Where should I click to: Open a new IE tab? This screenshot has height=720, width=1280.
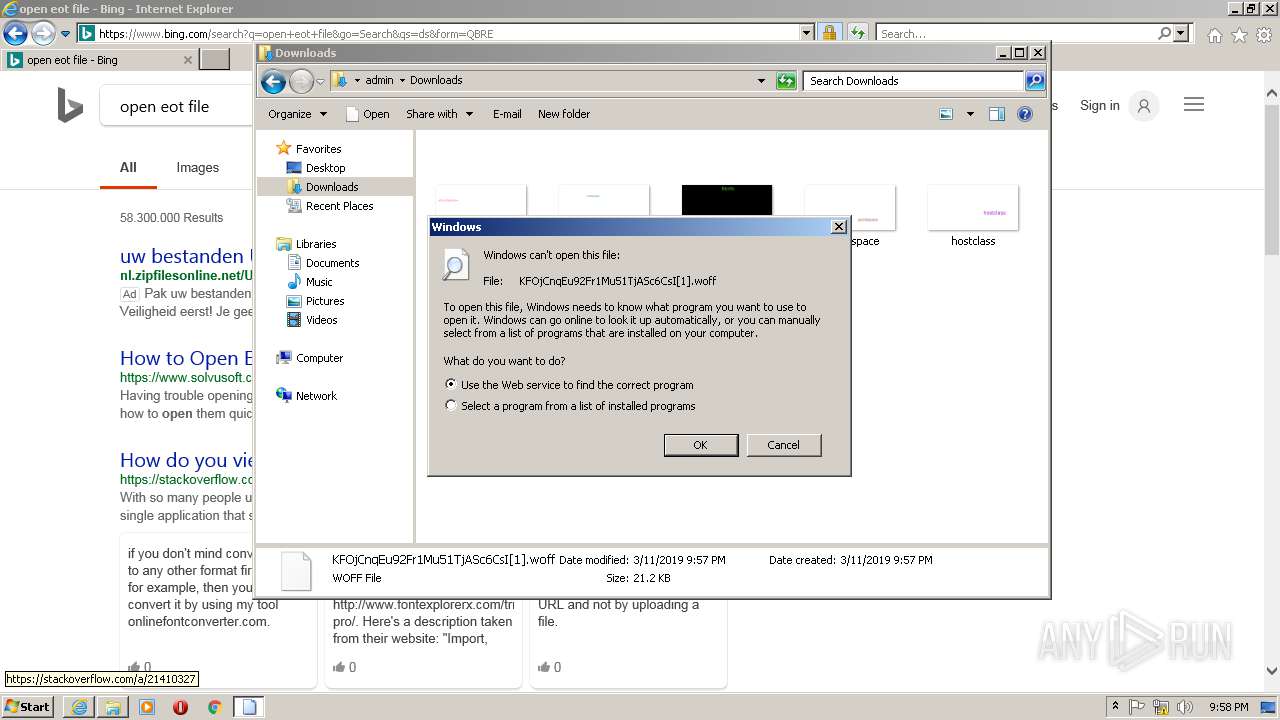[x=214, y=60]
